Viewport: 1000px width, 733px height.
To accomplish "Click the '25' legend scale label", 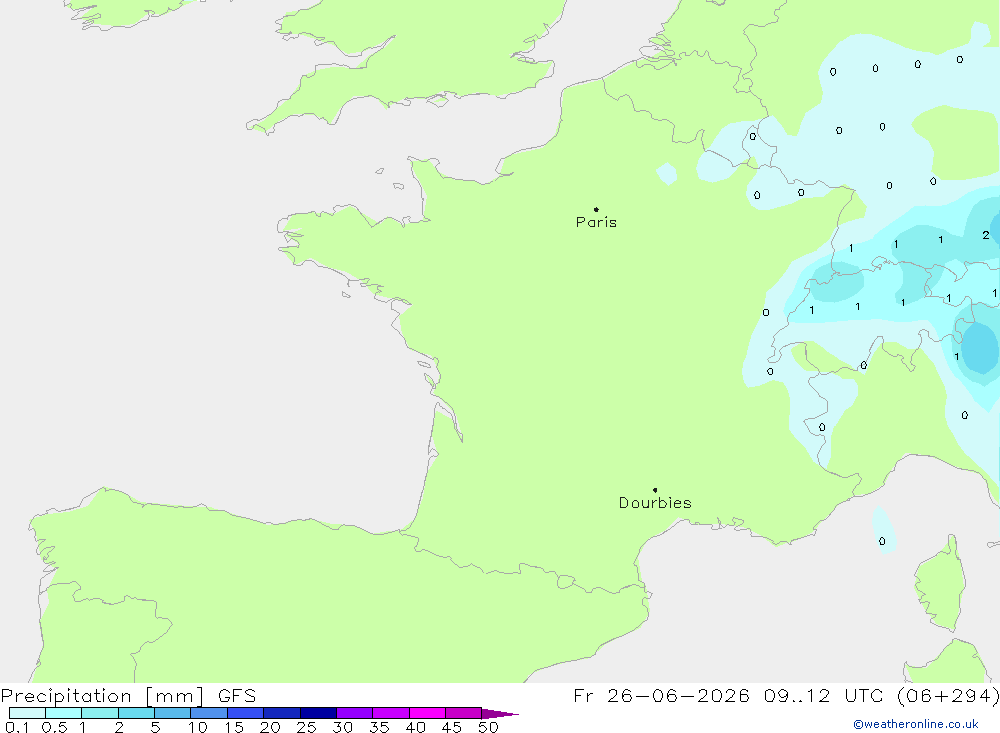I will [307, 727].
